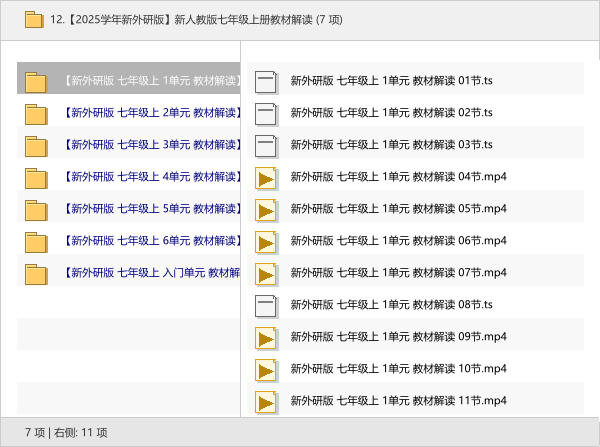
Task: Click the 01节.ts file icon
Action: [266, 82]
